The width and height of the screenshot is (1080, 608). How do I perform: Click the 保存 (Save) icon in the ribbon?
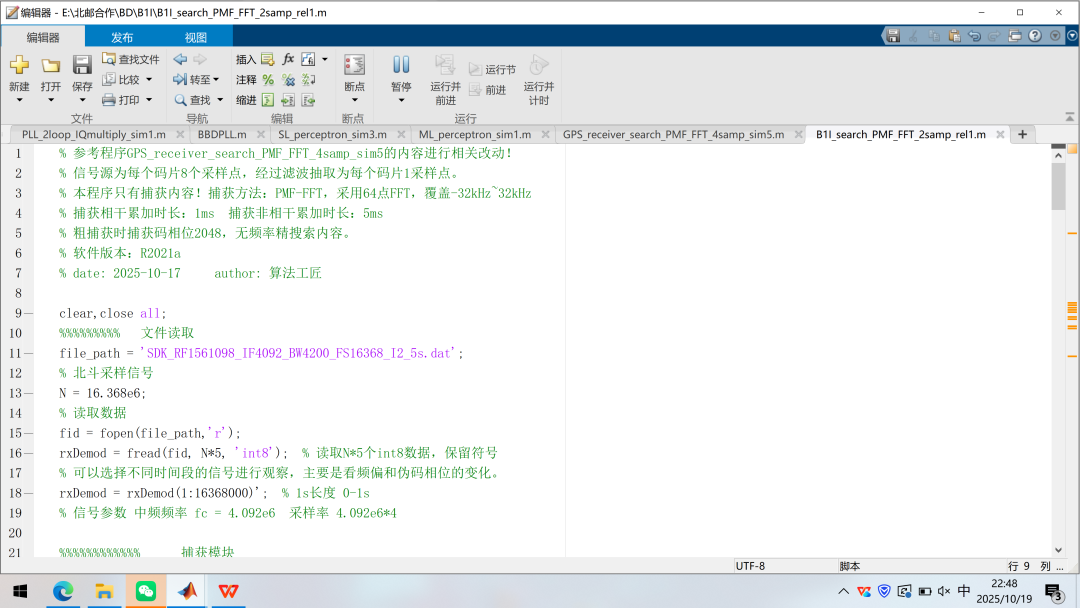[x=82, y=66]
